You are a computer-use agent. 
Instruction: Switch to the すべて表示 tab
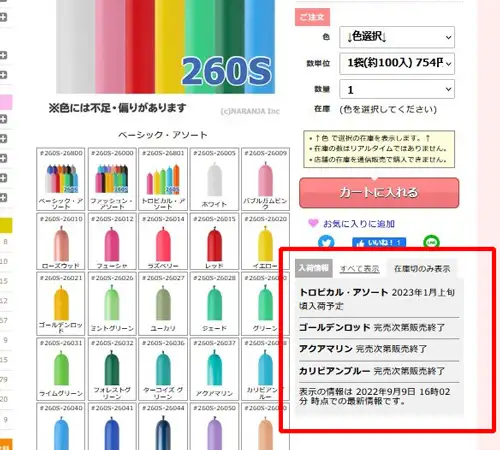click(x=359, y=269)
